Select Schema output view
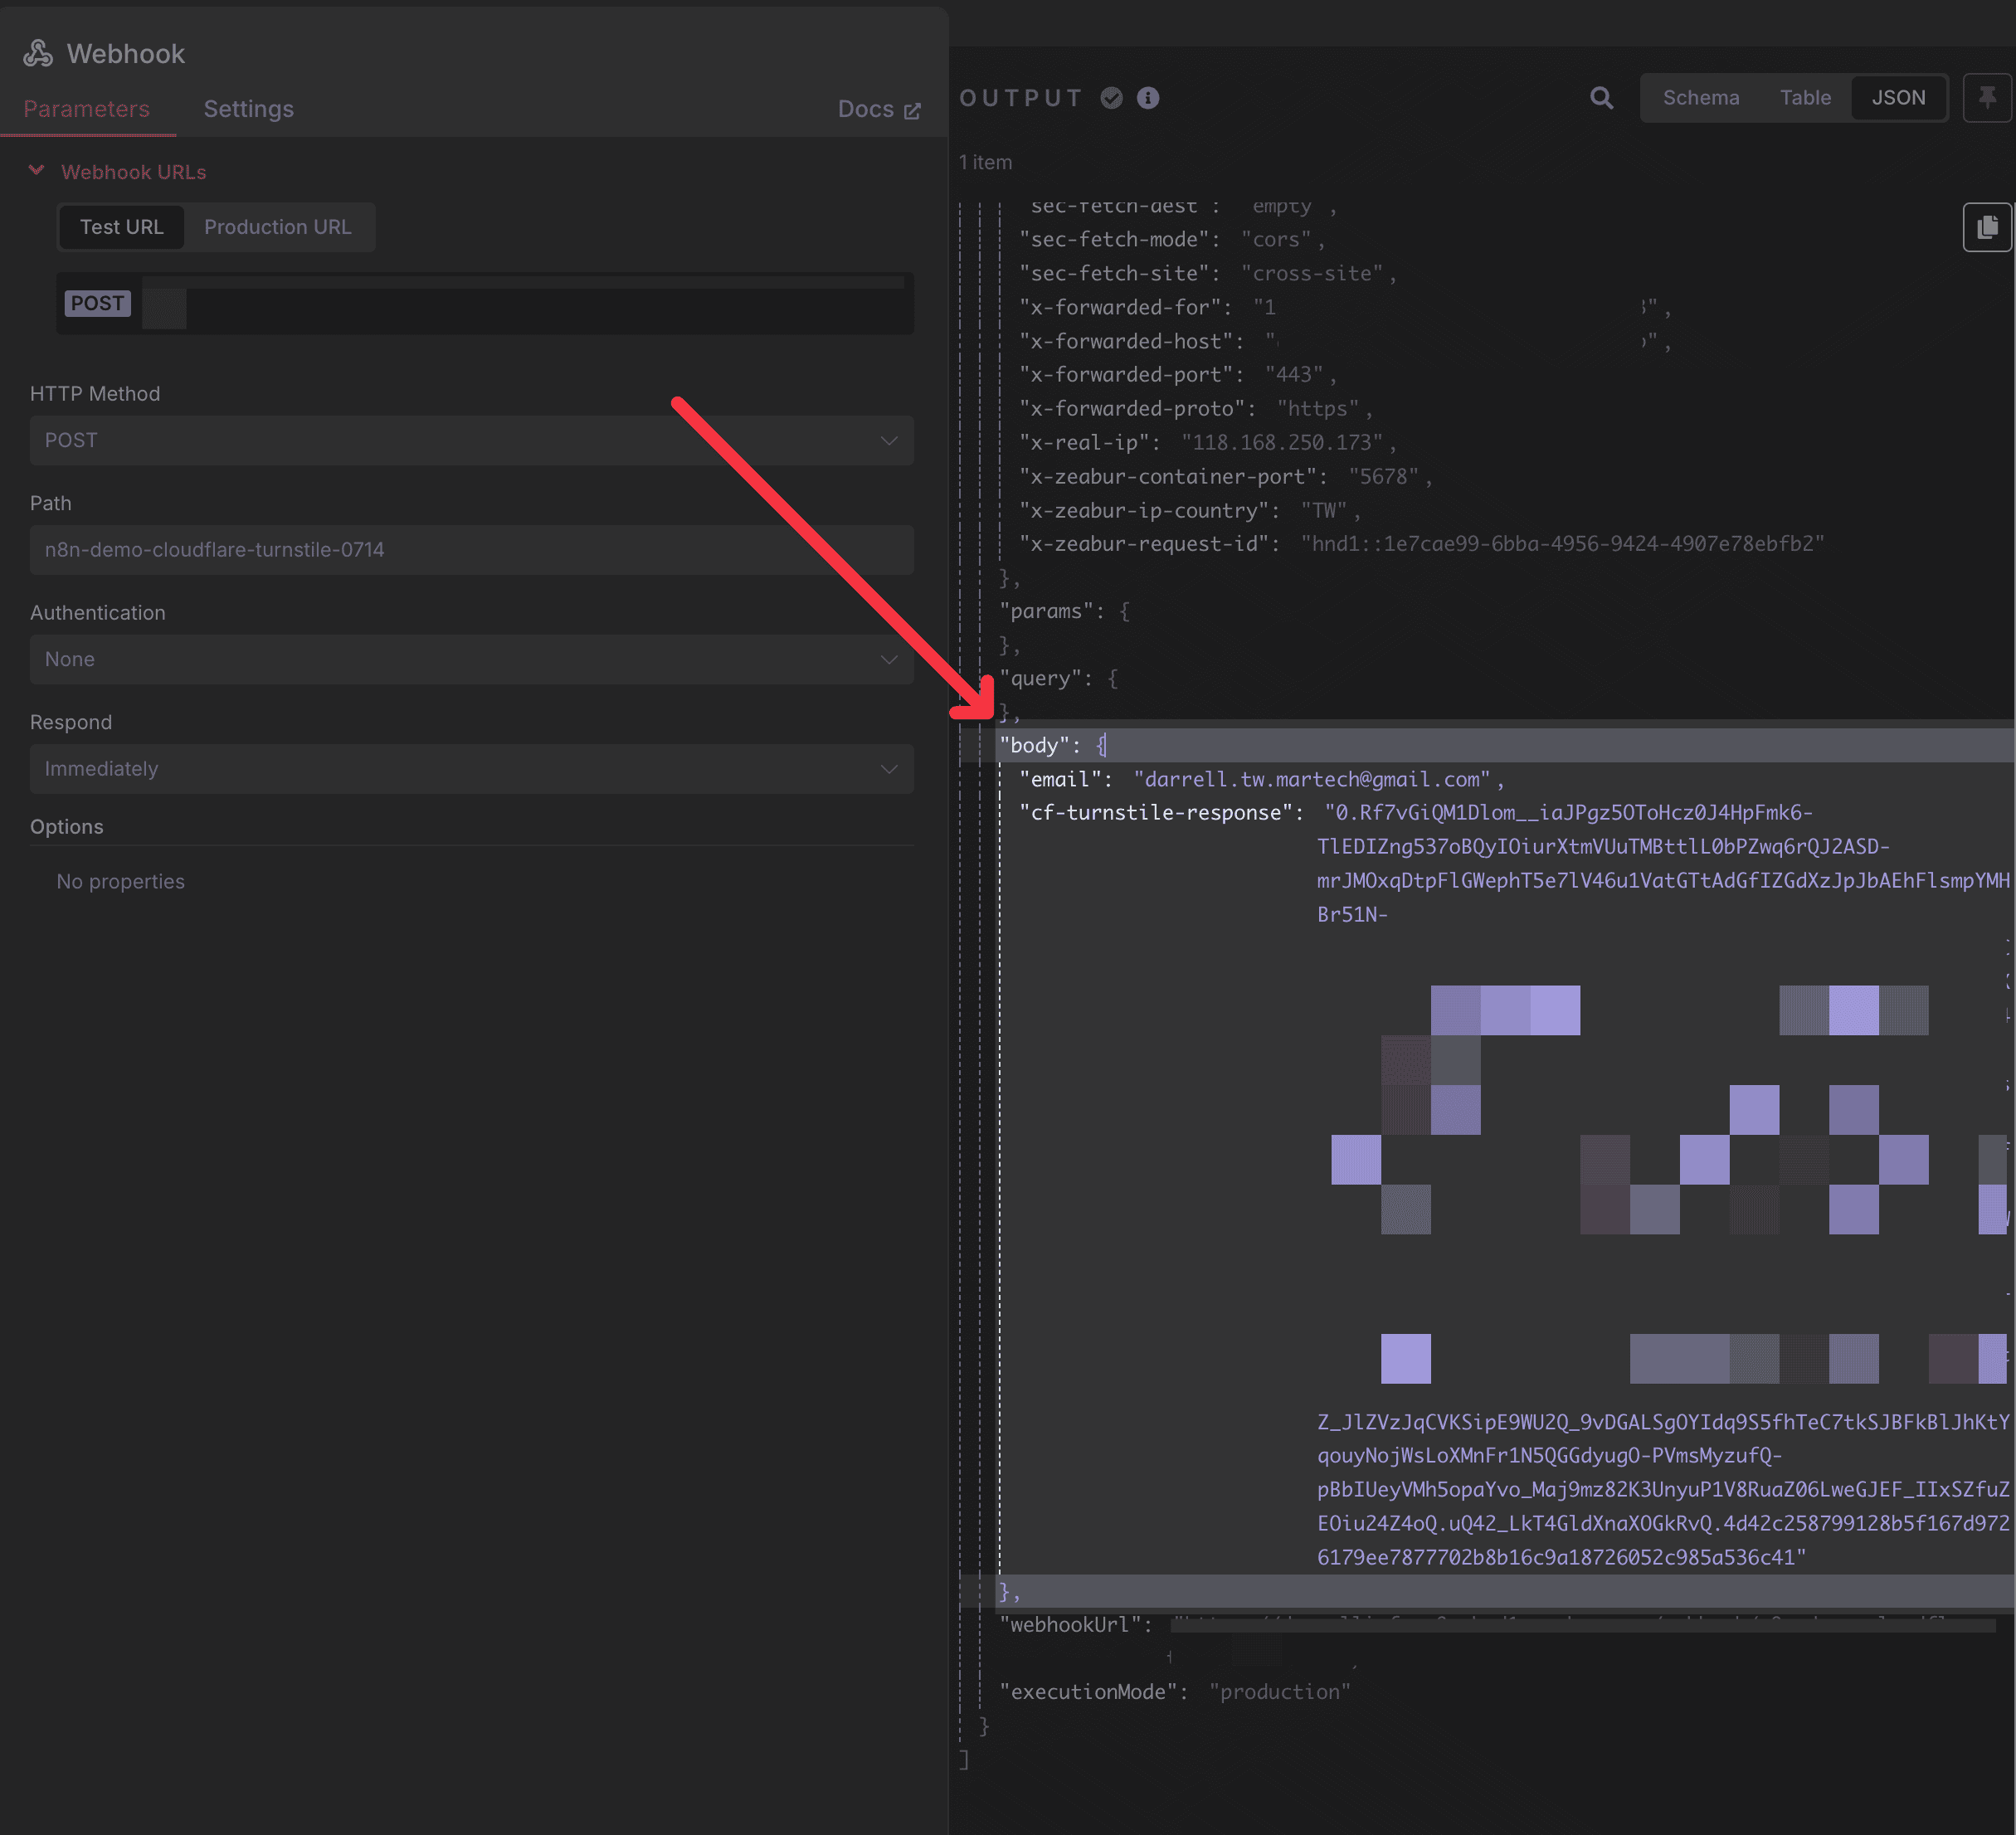2016x1835 pixels. click(x=1700, y=98)
